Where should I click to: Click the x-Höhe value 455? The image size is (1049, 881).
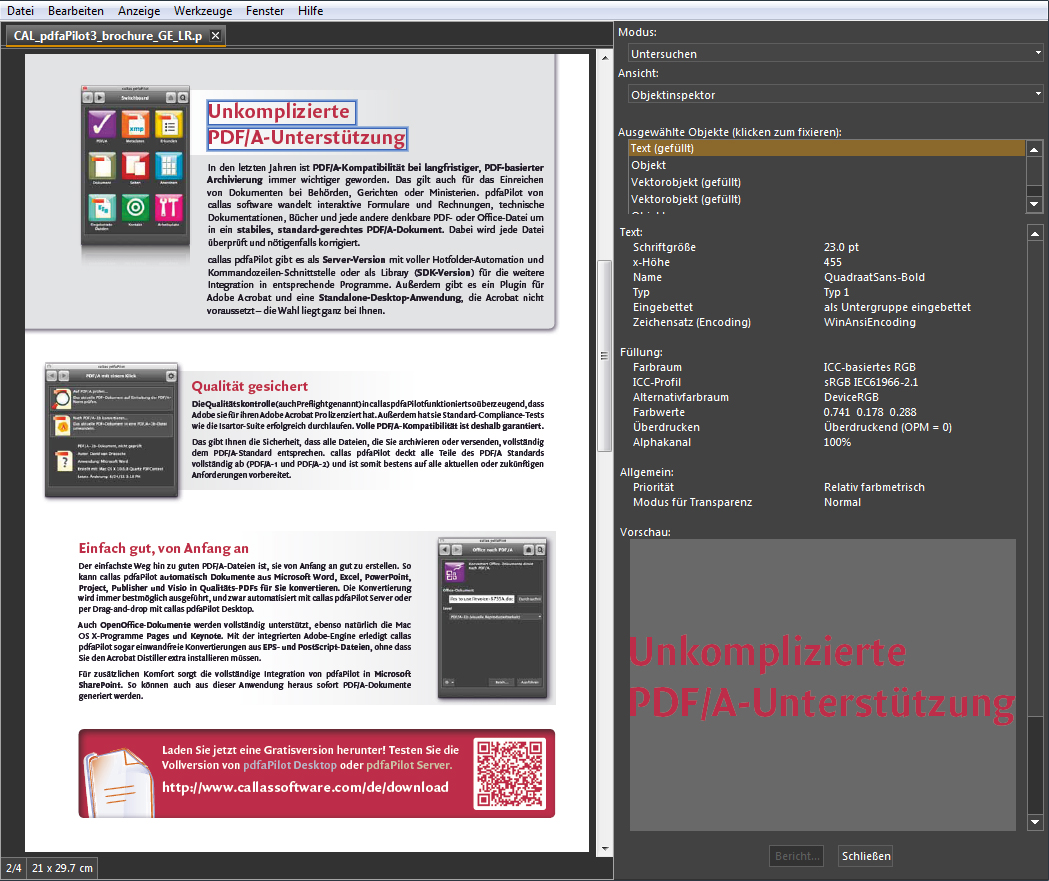[832, 262]
